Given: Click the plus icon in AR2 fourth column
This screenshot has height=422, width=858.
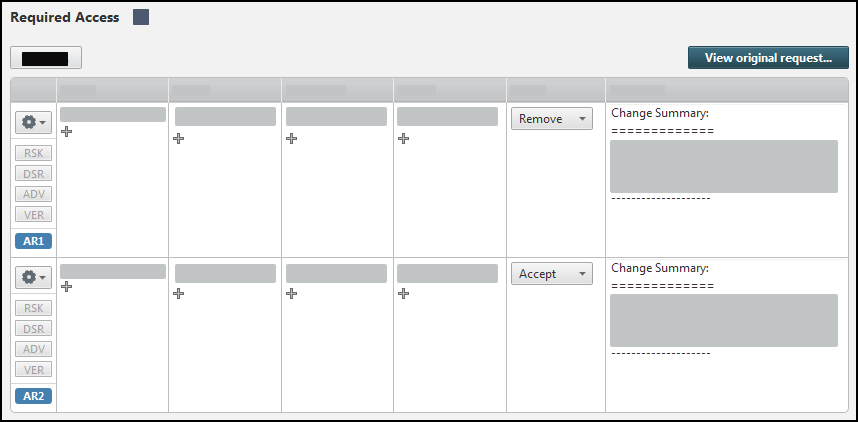Looking at the screenshot, I should 403,293.
